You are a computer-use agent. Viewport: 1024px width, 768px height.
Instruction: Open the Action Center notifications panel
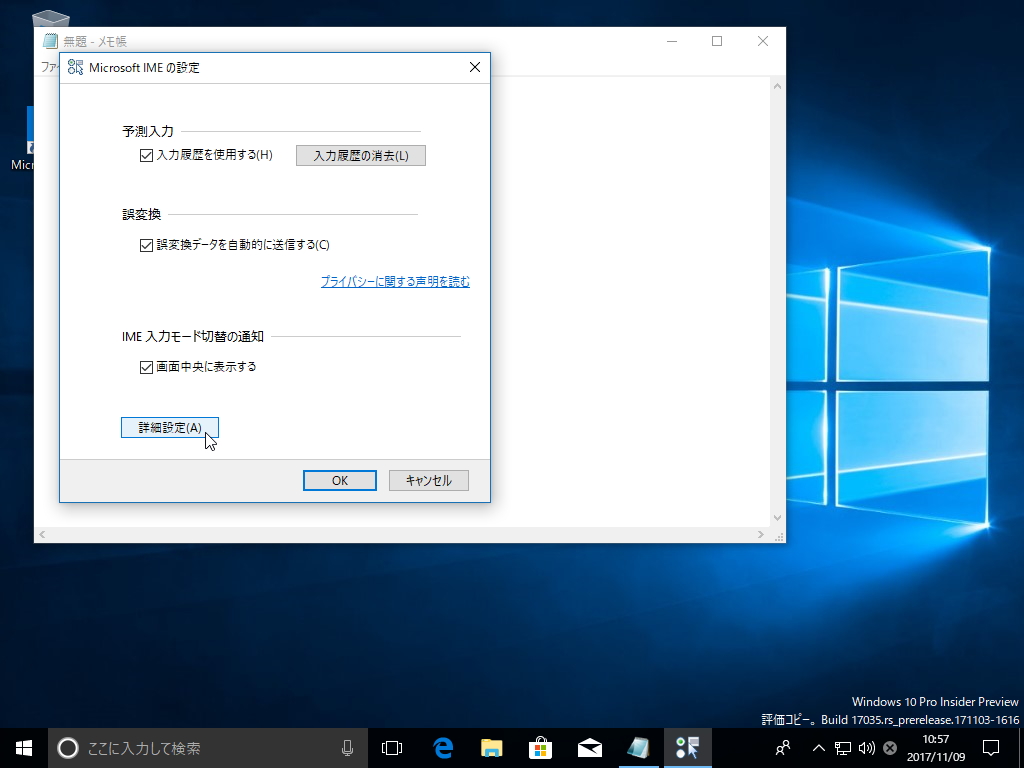tap(989, 747)
